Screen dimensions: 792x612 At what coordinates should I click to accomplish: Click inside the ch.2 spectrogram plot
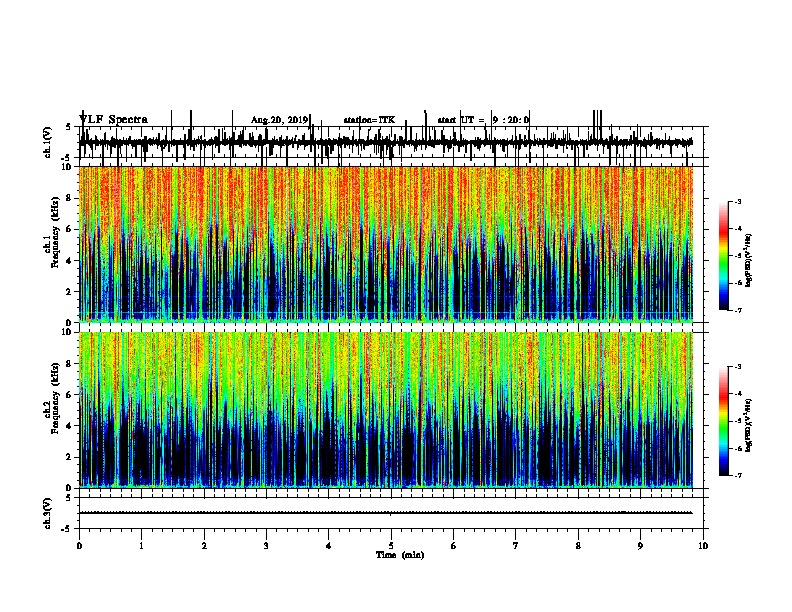point(386,410)
